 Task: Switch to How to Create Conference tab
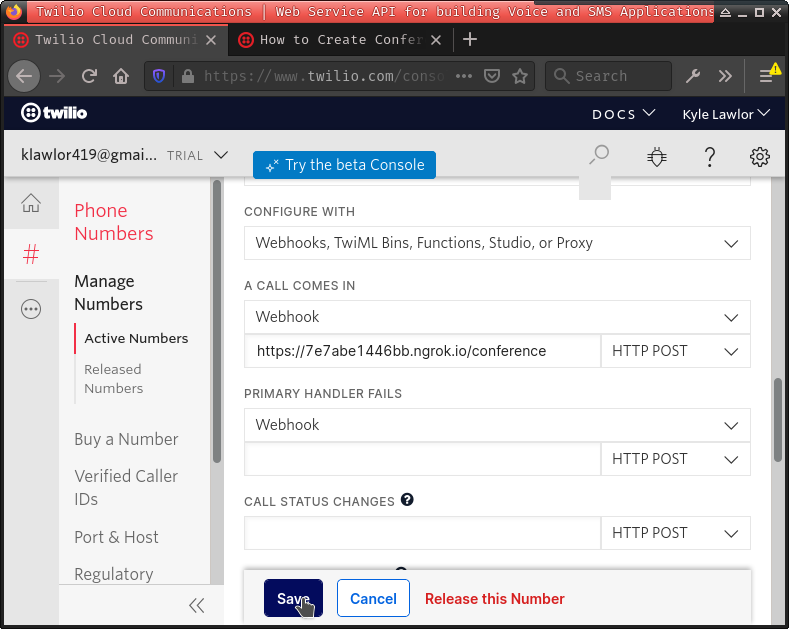(x=341, y=40)
